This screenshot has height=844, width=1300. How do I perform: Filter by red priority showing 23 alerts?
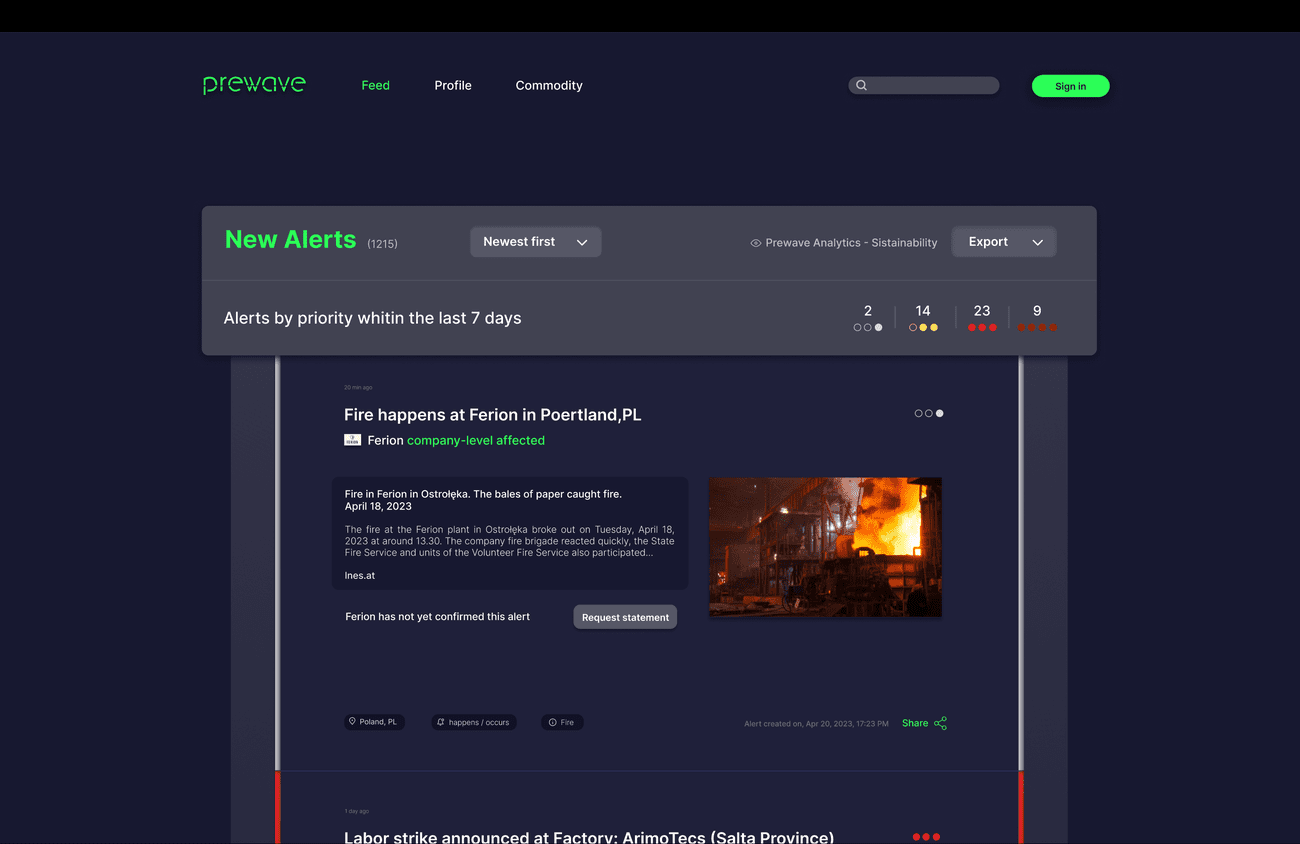tap(982, 318)
